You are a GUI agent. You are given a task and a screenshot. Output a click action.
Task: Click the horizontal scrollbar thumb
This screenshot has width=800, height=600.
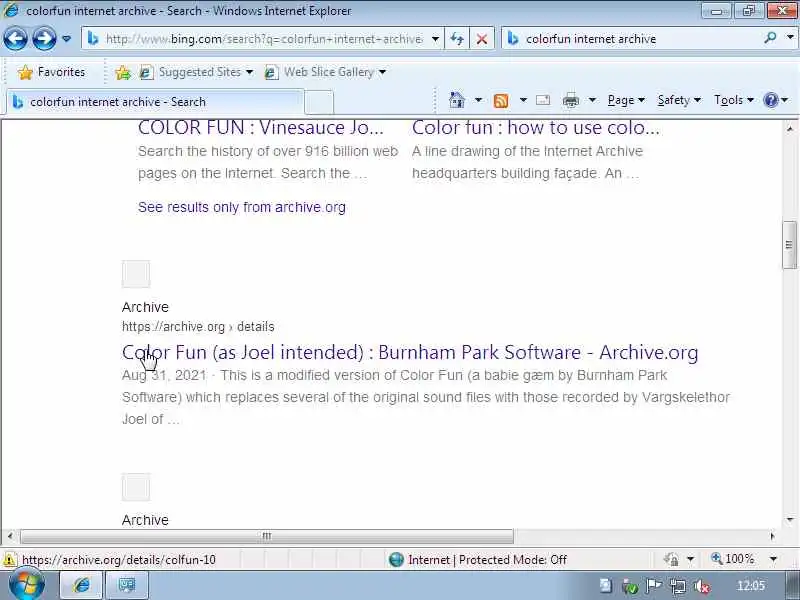(x=267, y=536)
